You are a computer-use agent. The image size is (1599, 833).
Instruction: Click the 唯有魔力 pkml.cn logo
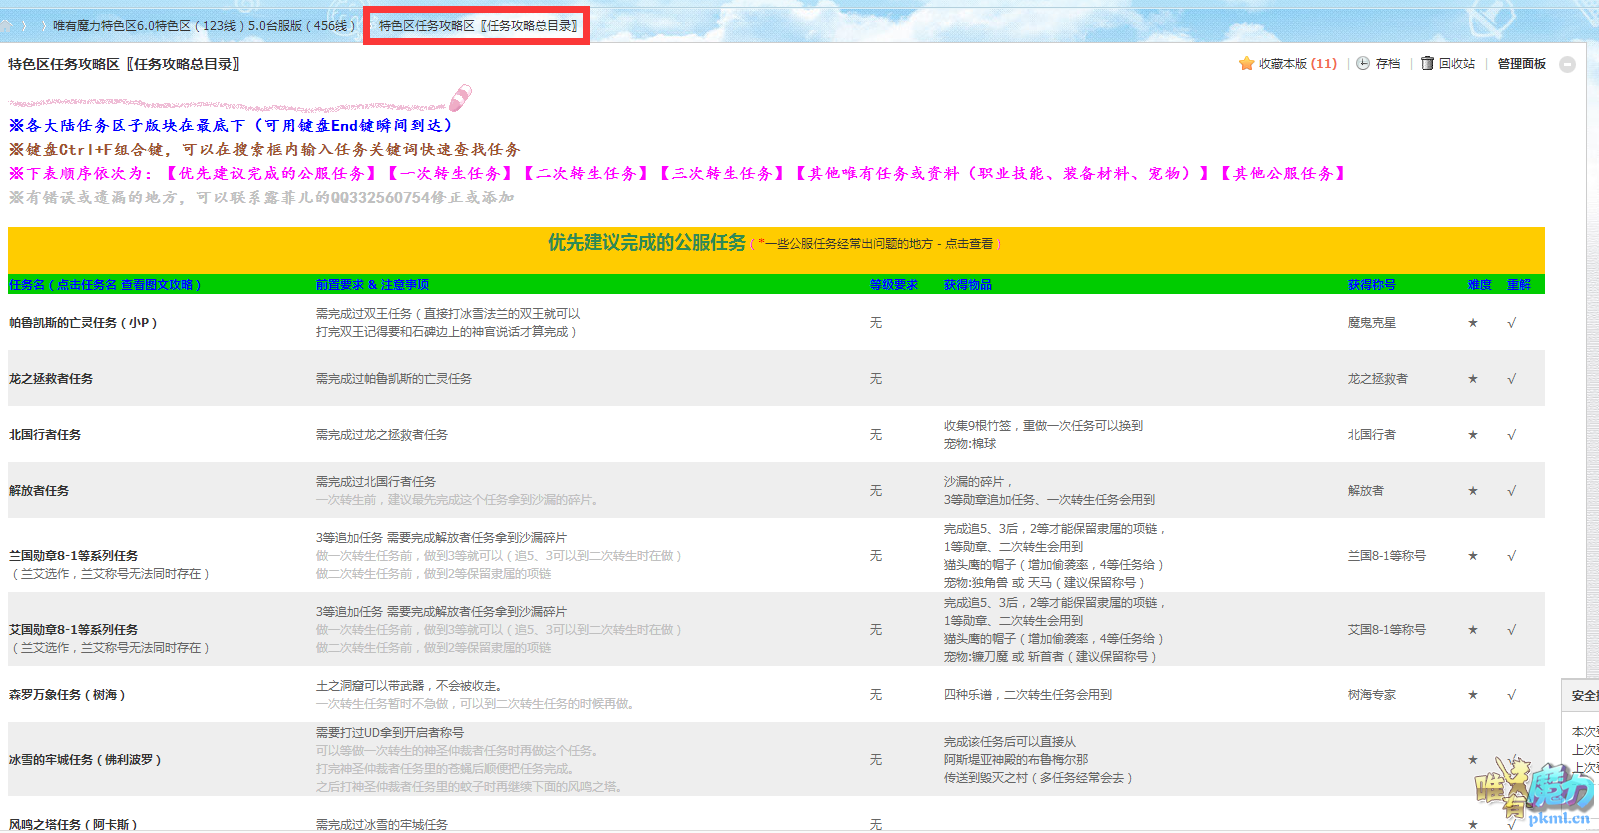point(1535,792)
